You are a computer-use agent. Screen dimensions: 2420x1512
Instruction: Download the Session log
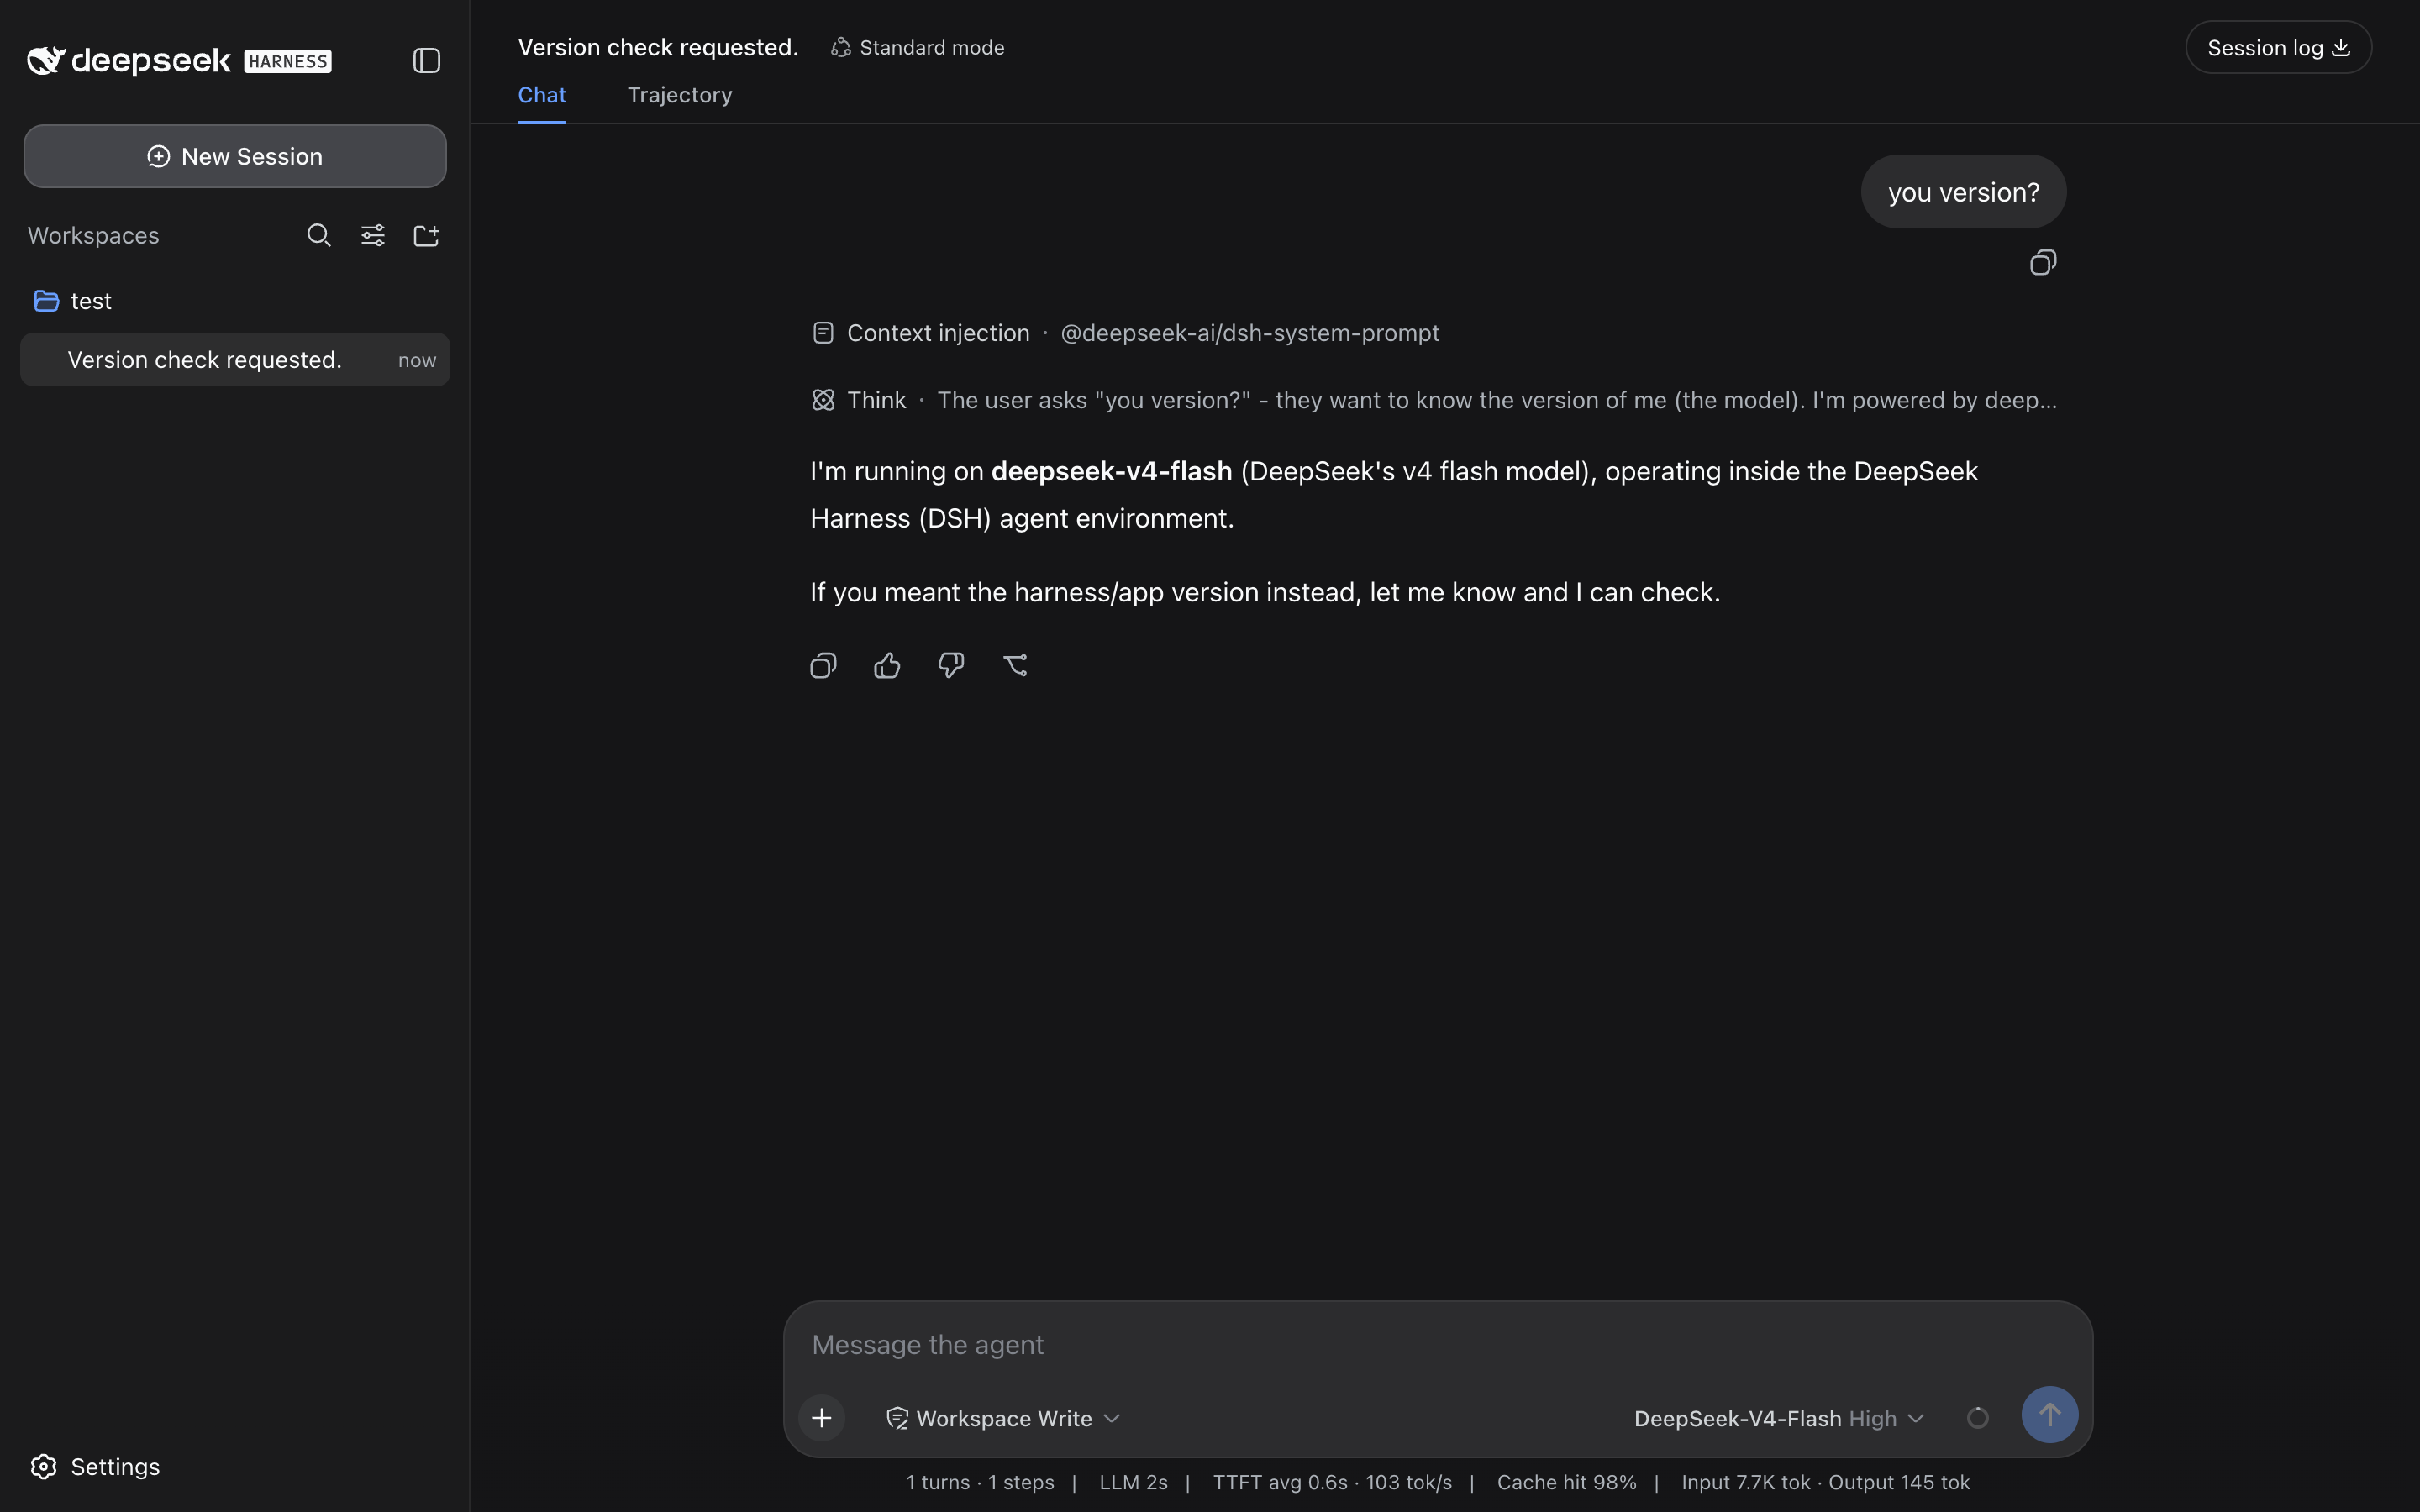tap(2278, 48)
